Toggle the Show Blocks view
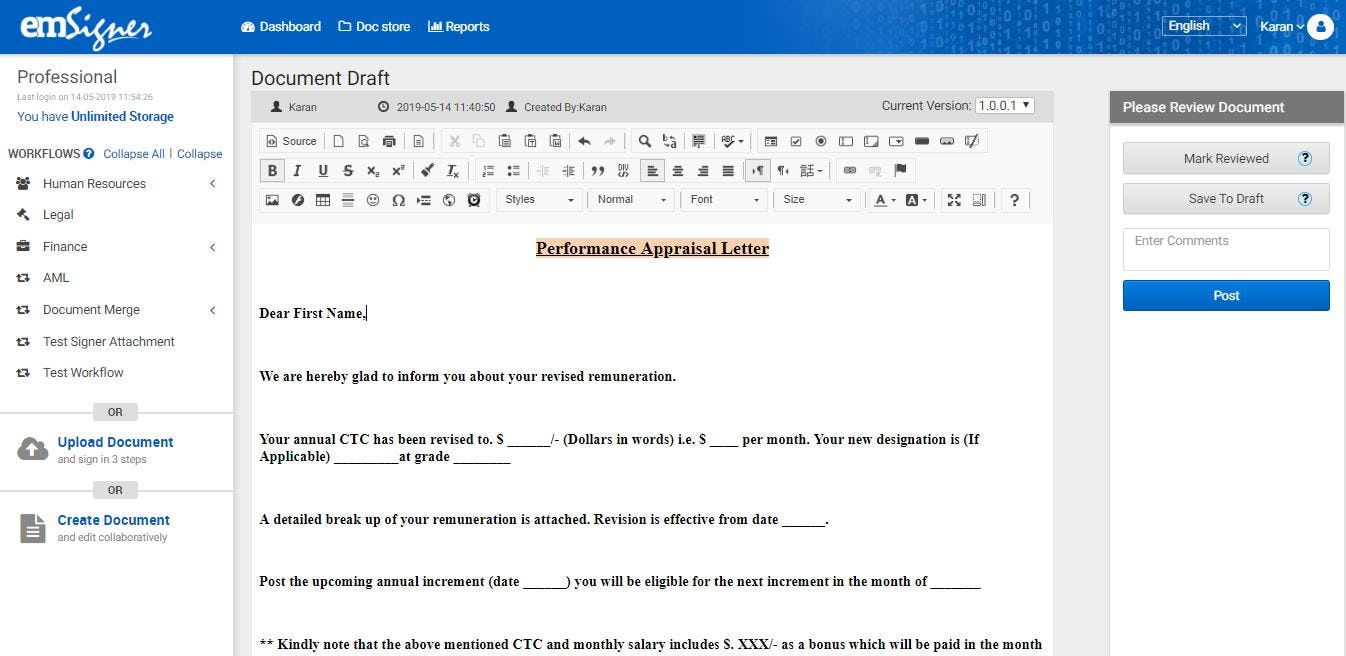 click(x=979, y=200)
